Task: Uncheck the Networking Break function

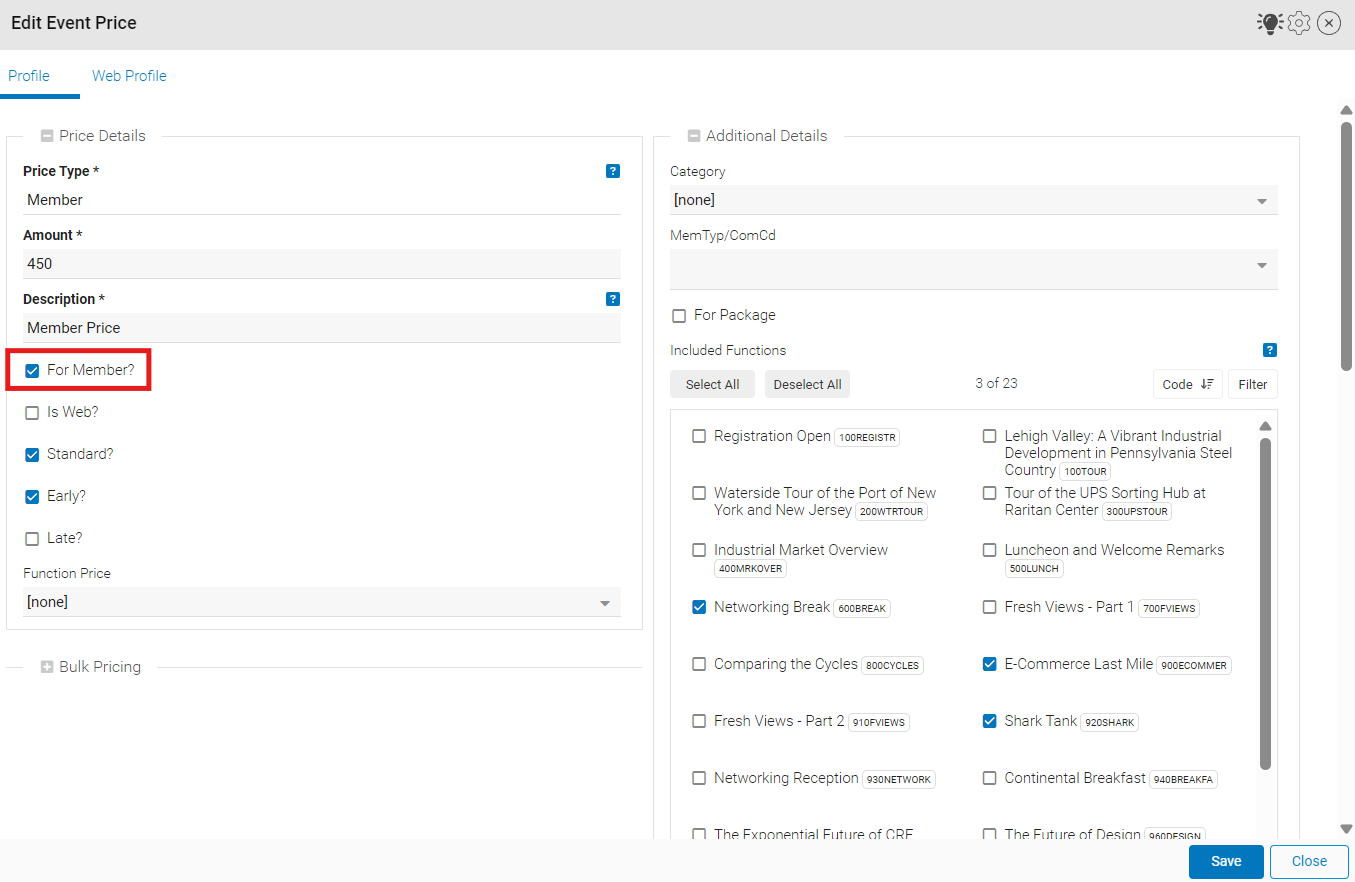Action: [699, 607]
